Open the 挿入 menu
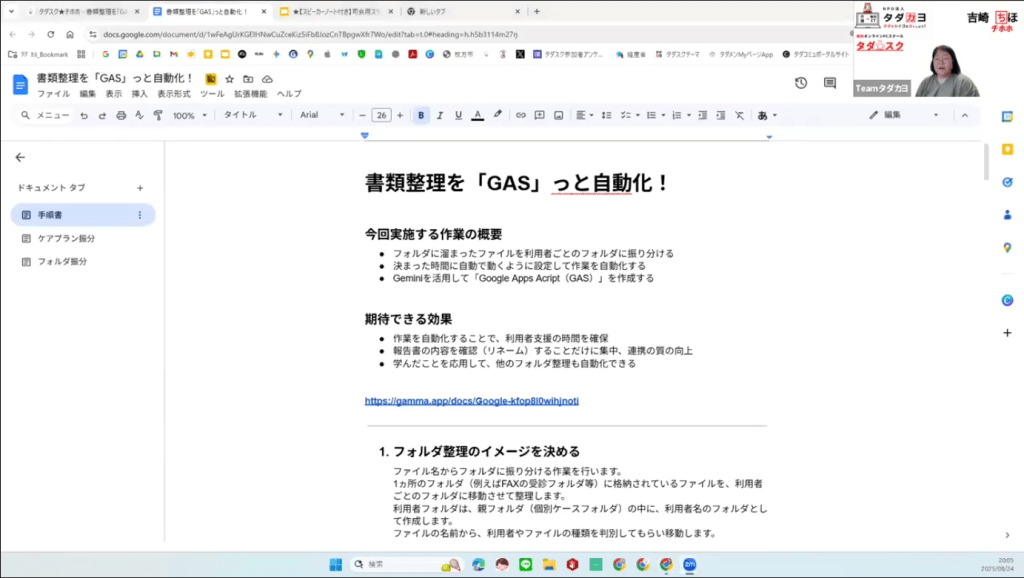Image resolution: width=1024 pixels, height=578 pixels. [139, 94]
